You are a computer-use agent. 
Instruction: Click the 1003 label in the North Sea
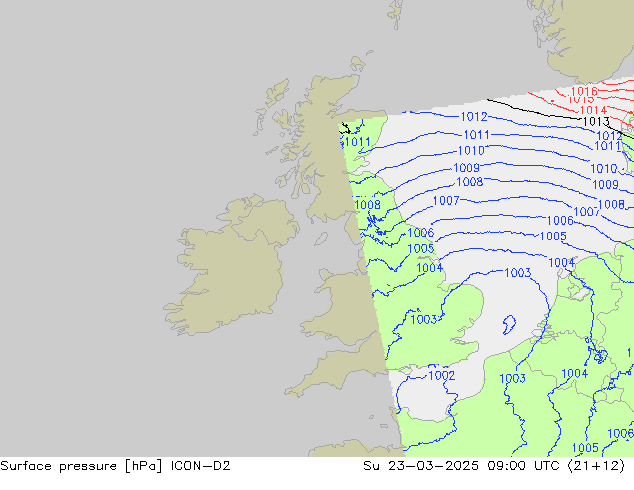(518, 273)
